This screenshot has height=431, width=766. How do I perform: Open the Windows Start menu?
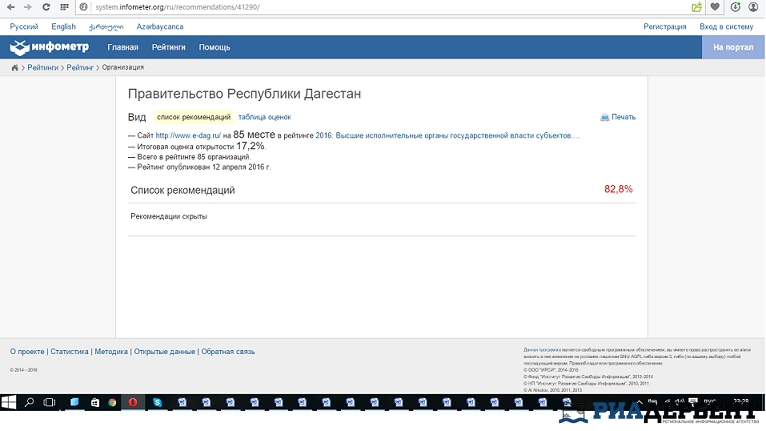point(10,402)
